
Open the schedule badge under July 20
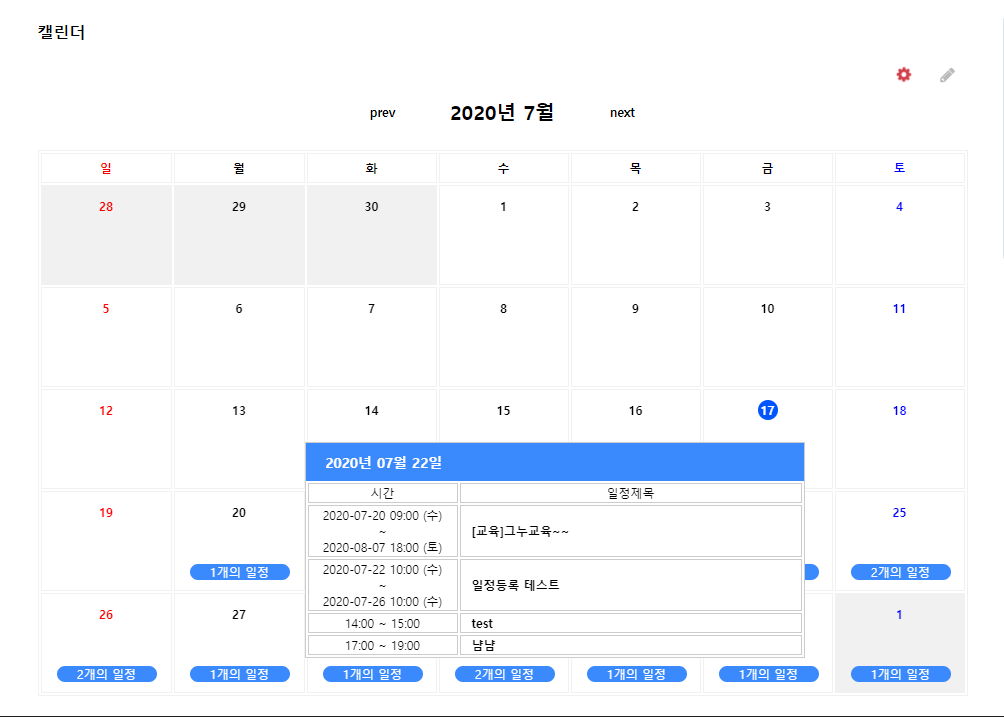[x=239, y=572]
